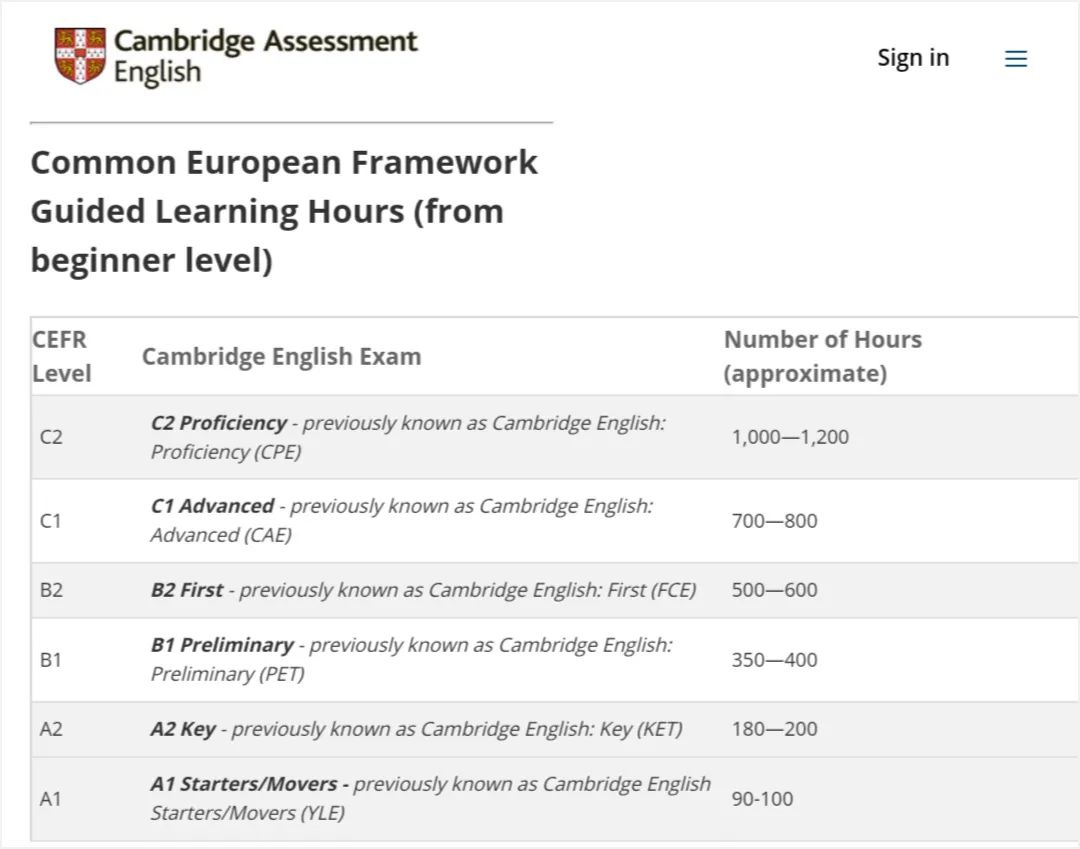Screen dimensions: 1080x849
Task: Select the CEFR Level column header
Action: pyautogui.click(x=61, y=357)
